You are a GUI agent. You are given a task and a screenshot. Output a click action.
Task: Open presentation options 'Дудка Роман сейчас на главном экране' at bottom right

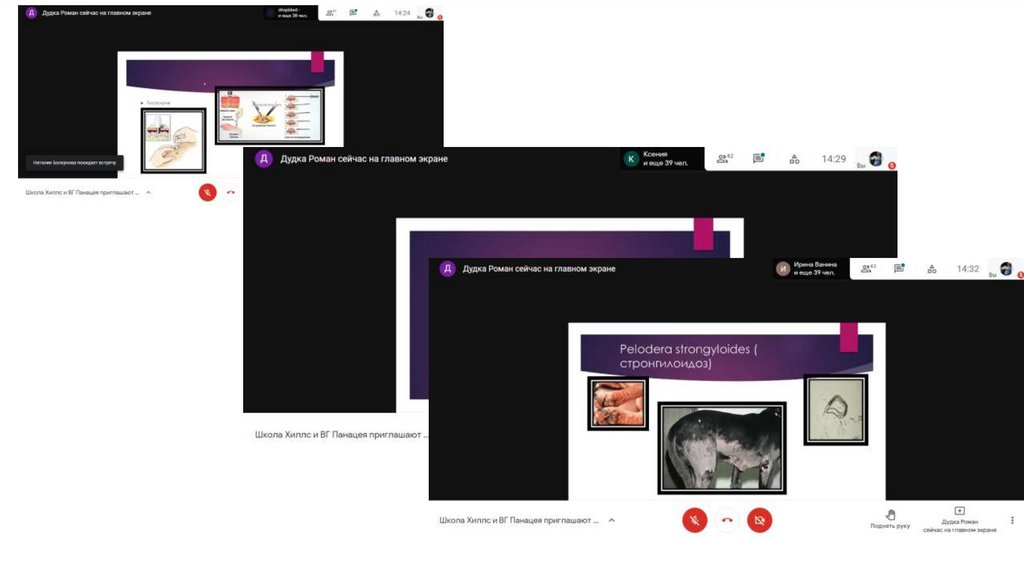click(x=959, y=520)
